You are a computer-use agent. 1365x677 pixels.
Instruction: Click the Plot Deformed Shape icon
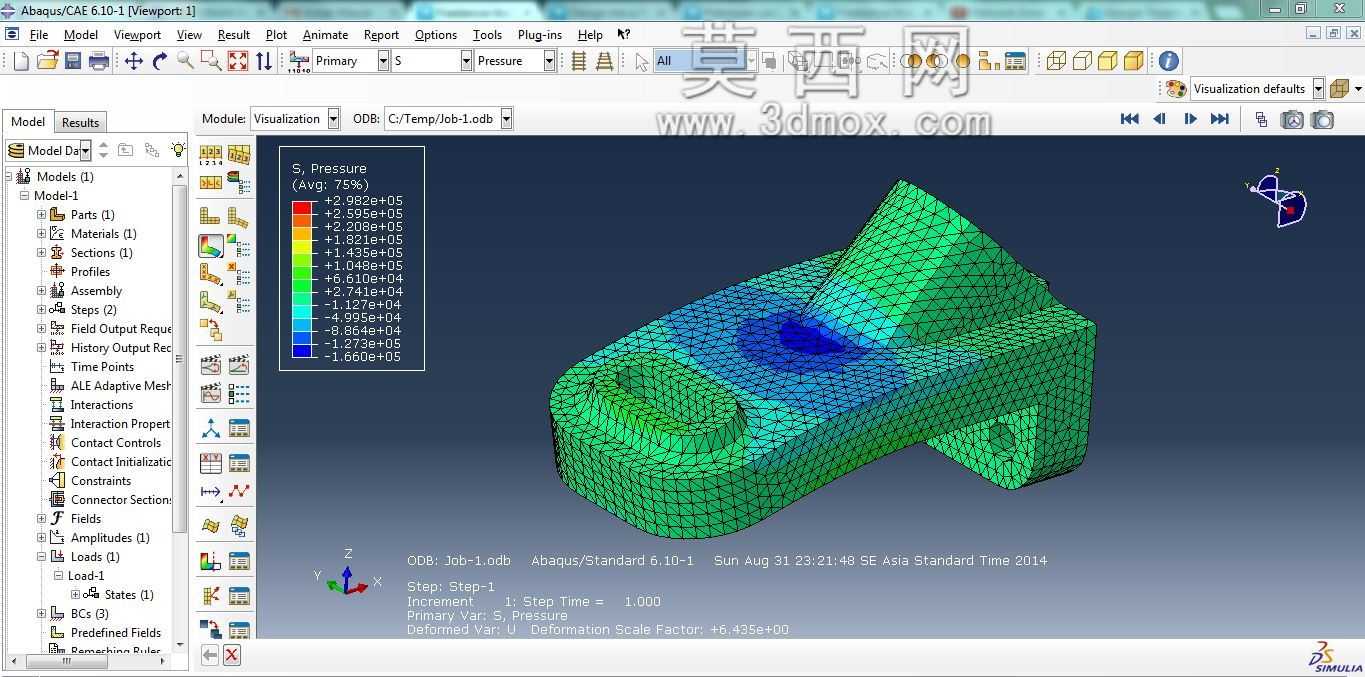[238, 216]
